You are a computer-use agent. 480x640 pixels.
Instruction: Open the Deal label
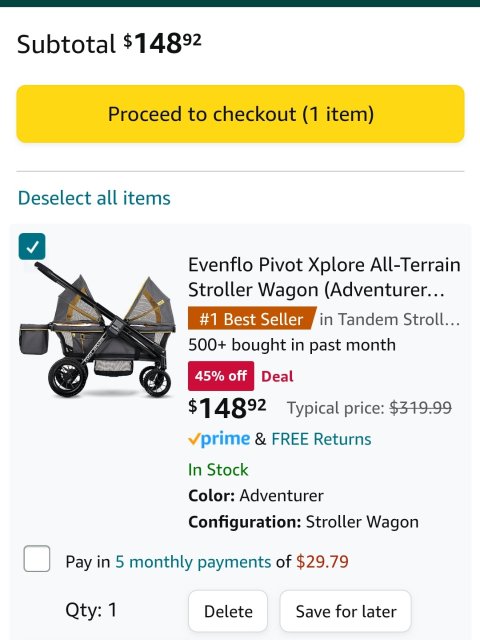(x=277, y=376)
